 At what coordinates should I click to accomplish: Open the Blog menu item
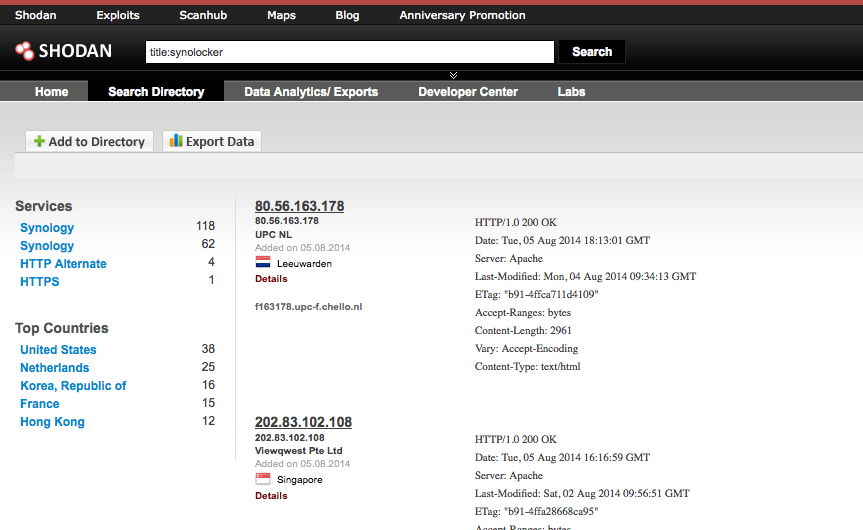(x=347, y=15)
